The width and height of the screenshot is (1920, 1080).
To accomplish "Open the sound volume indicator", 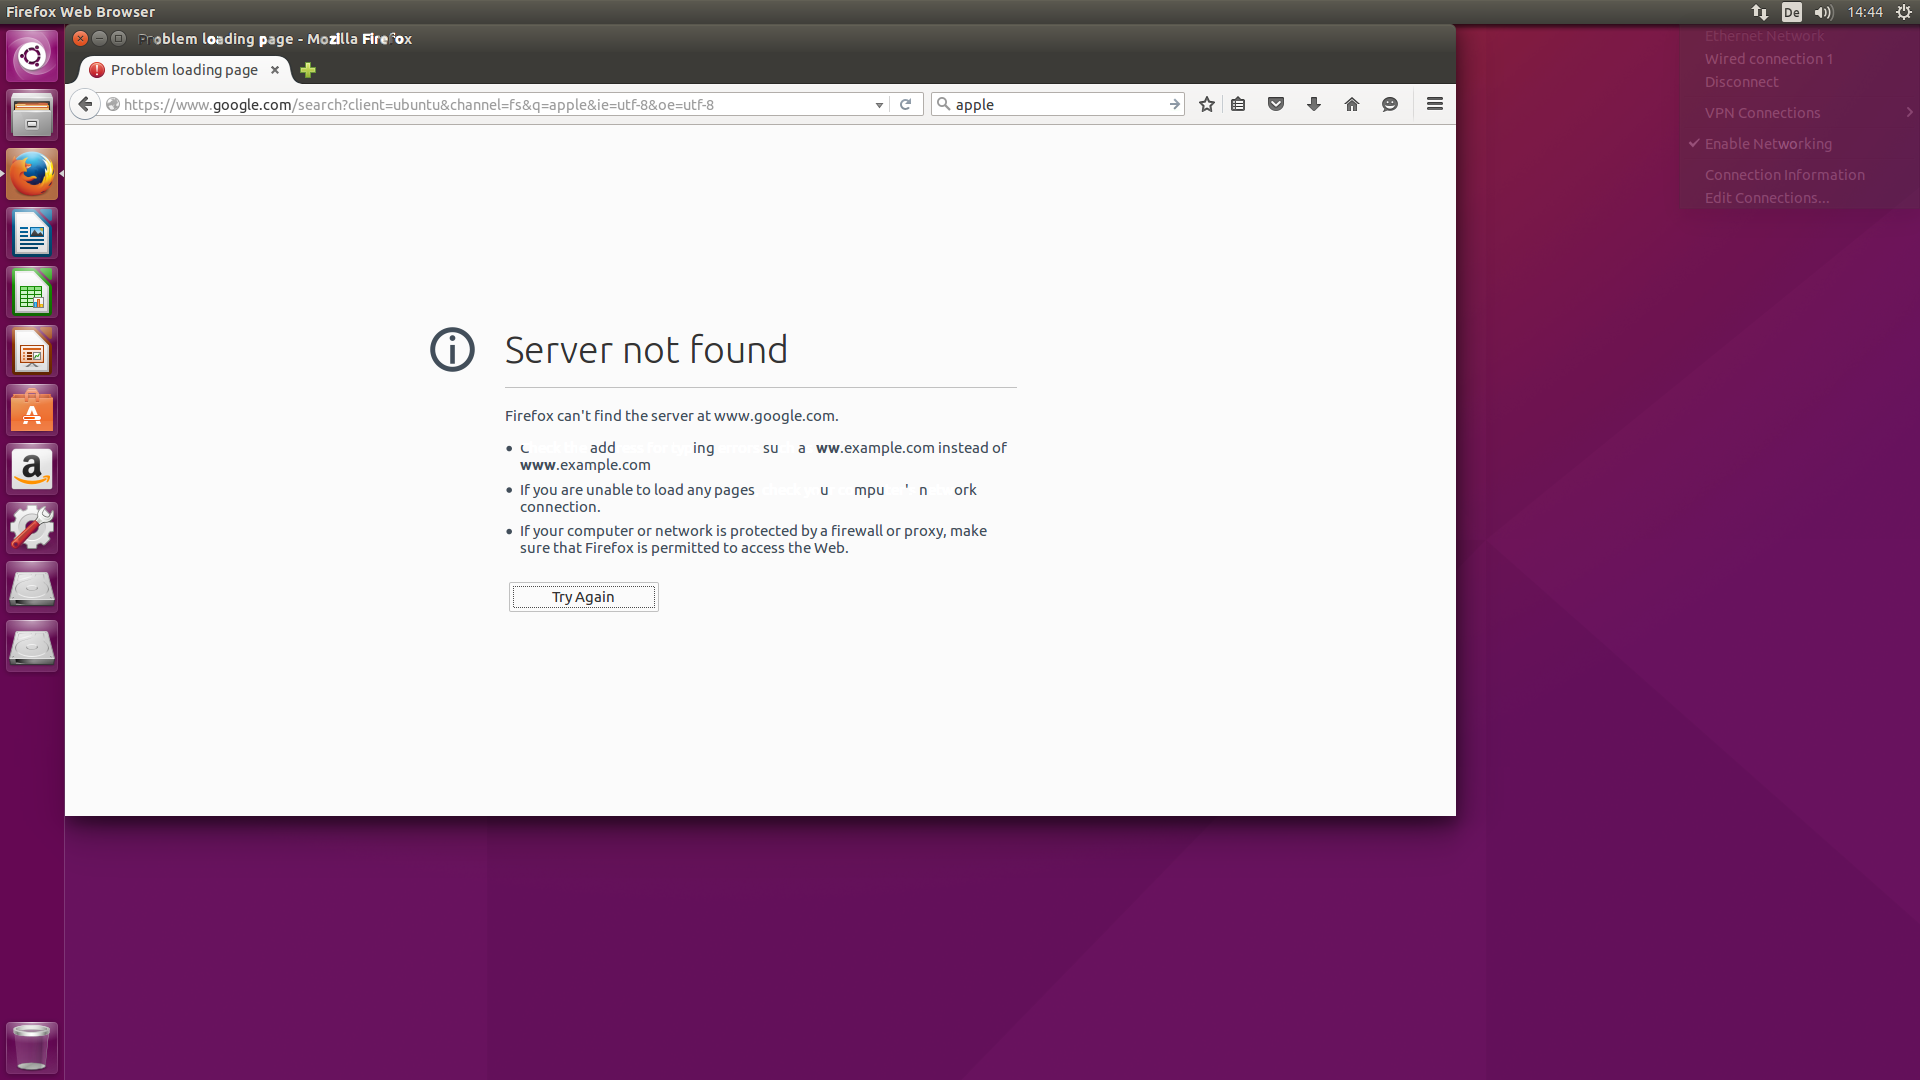I will coord(1823,12).
